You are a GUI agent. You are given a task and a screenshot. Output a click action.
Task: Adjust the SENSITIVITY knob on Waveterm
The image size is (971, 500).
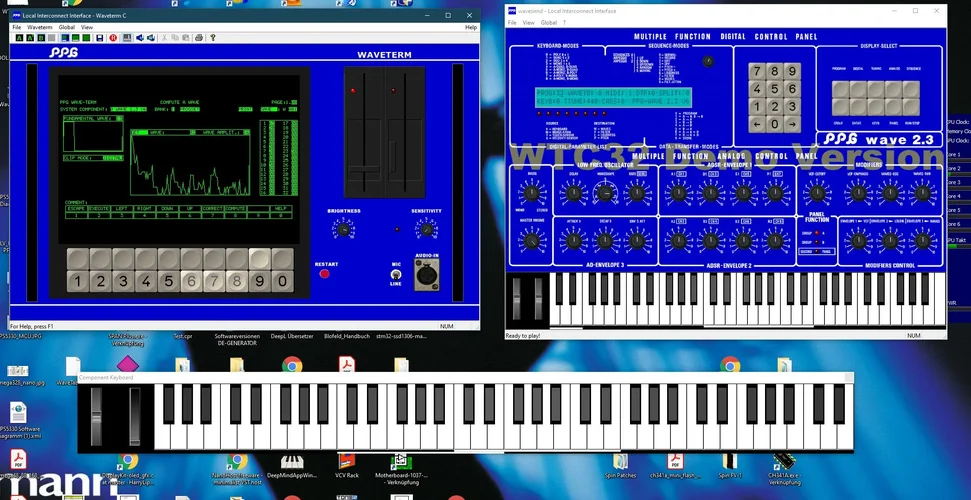[x=426, y=230]
